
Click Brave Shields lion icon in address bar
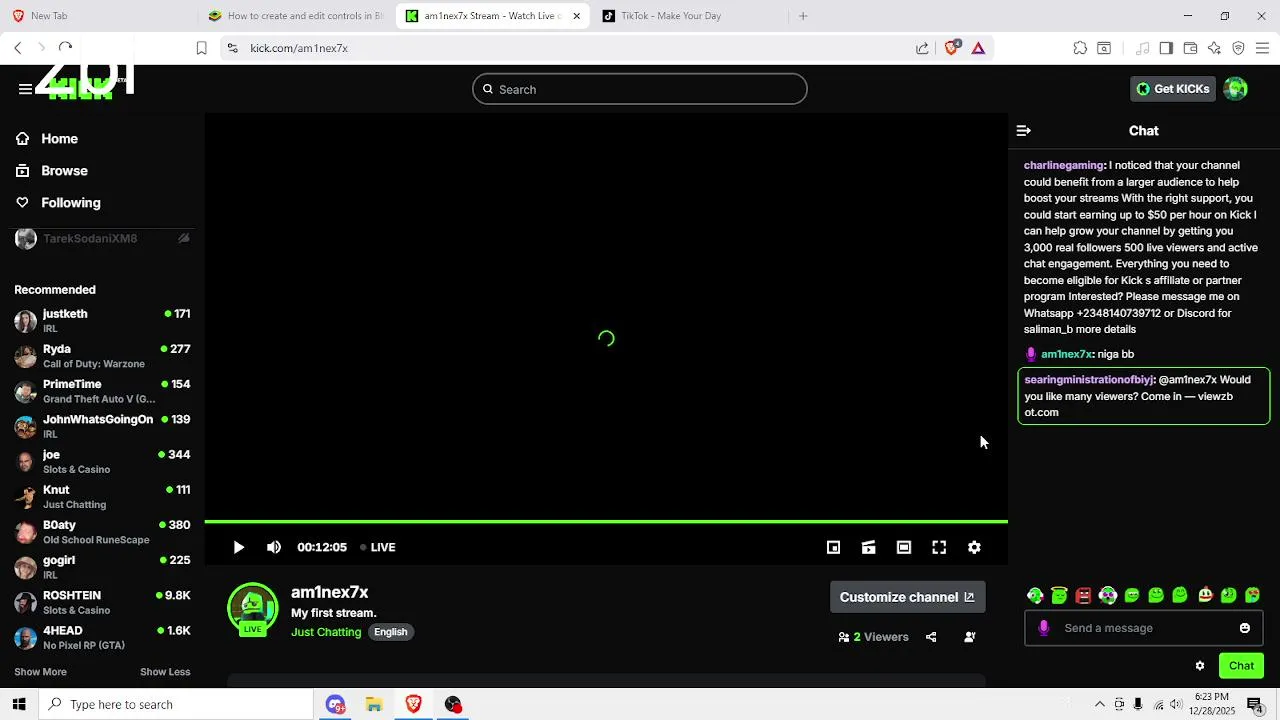(x=951, y=47)
